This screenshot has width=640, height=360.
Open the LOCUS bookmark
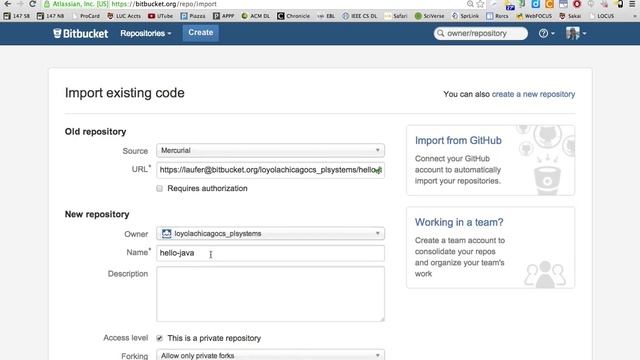tap(602, 16)
